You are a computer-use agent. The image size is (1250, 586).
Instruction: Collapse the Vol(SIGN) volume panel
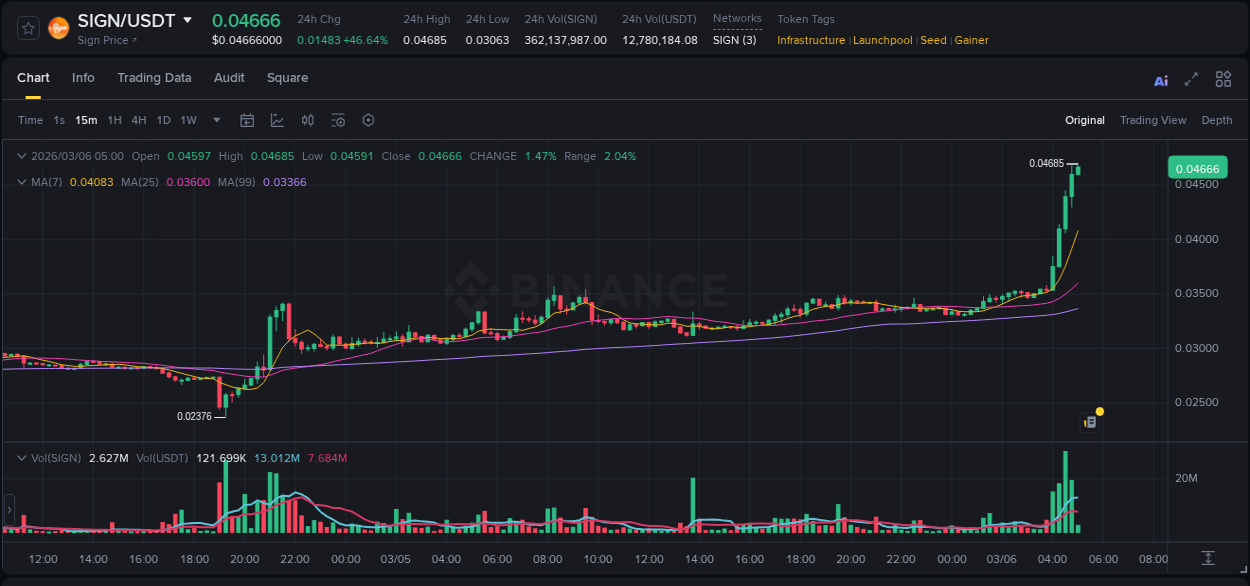click(x=22, y=458)
